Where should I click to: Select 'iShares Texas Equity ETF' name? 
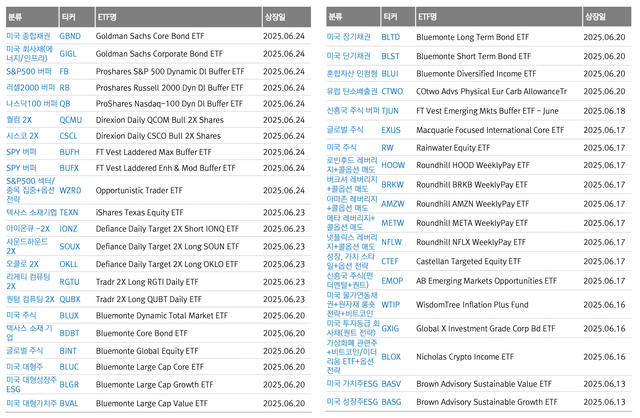click(140, 213)
